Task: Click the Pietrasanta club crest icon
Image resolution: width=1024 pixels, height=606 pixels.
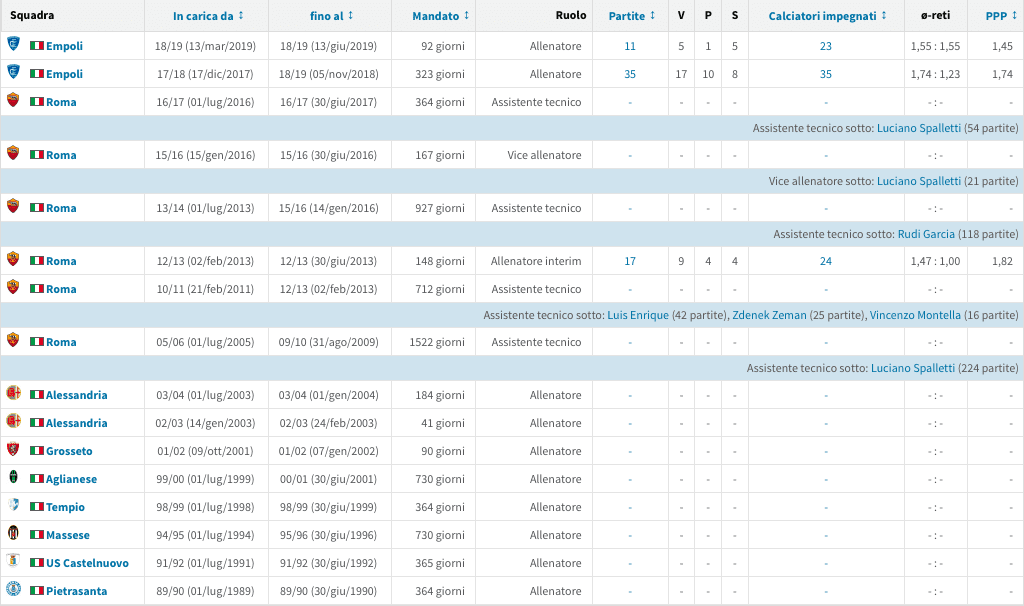Action: point(13,590)
